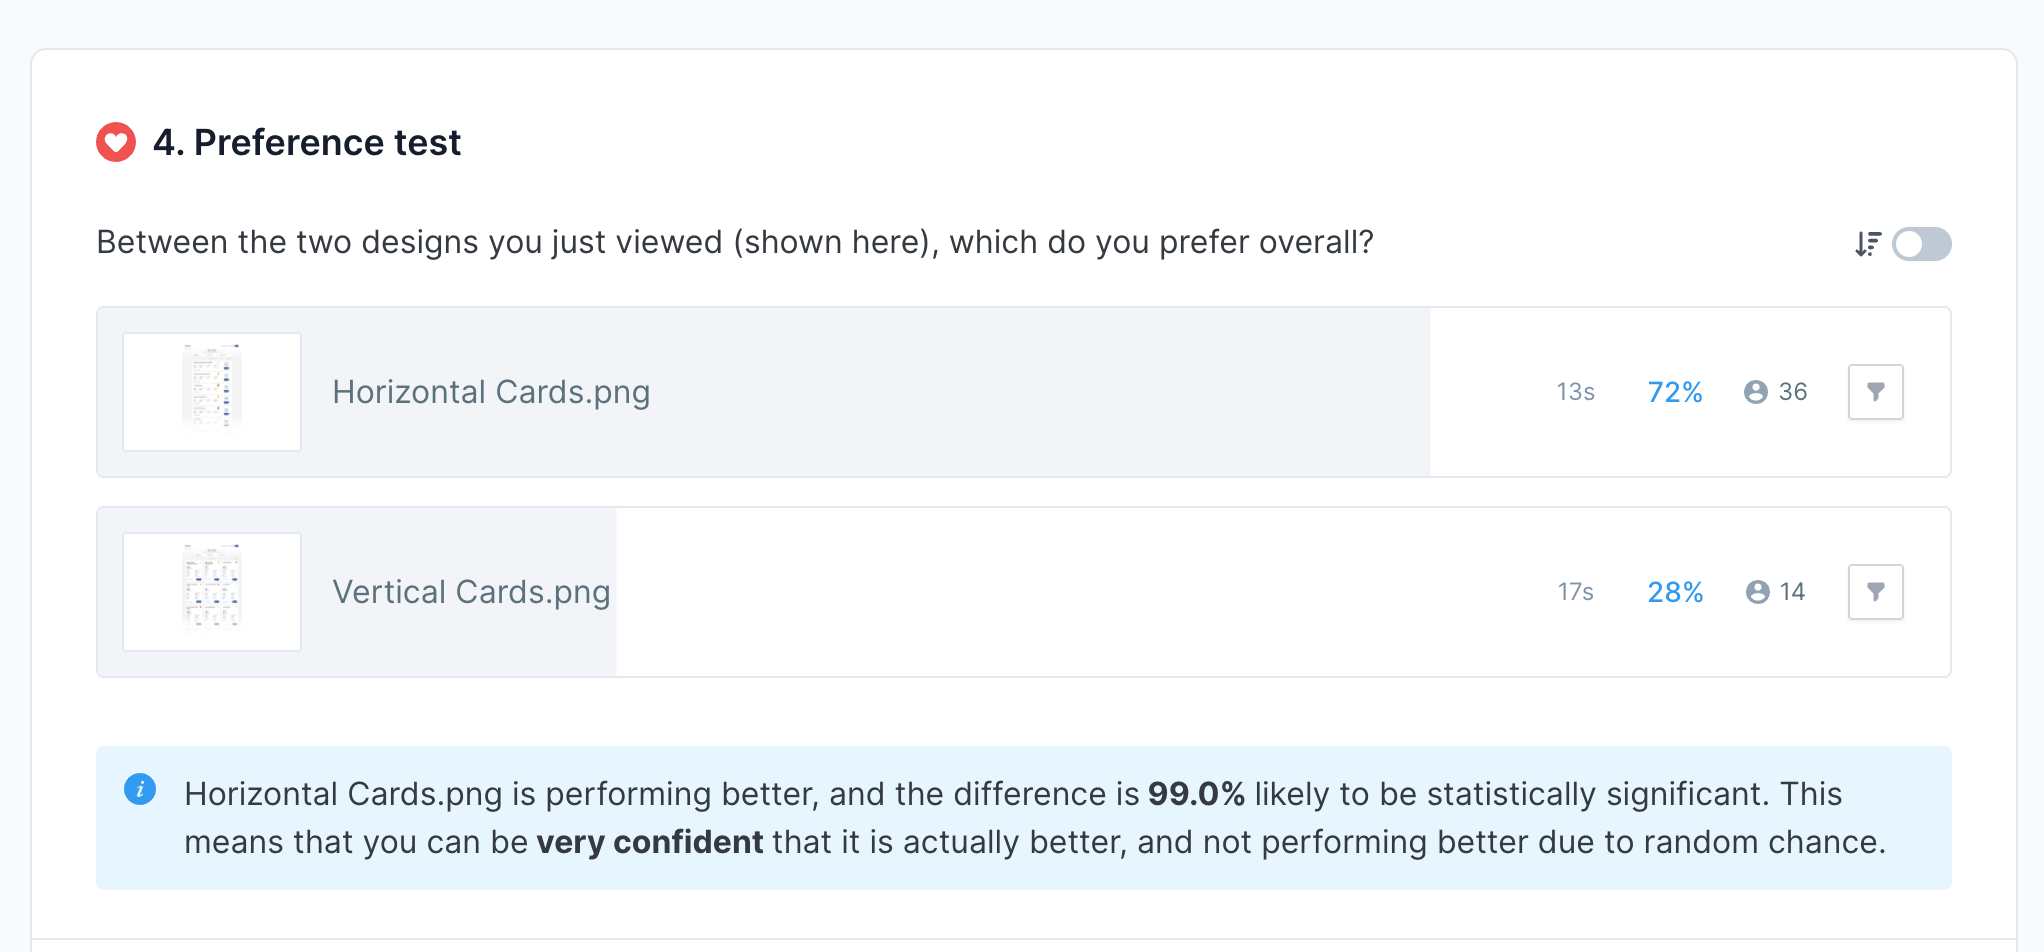Click the '4. Preference test' heading
2044x952 pixels.
point(307,142)
